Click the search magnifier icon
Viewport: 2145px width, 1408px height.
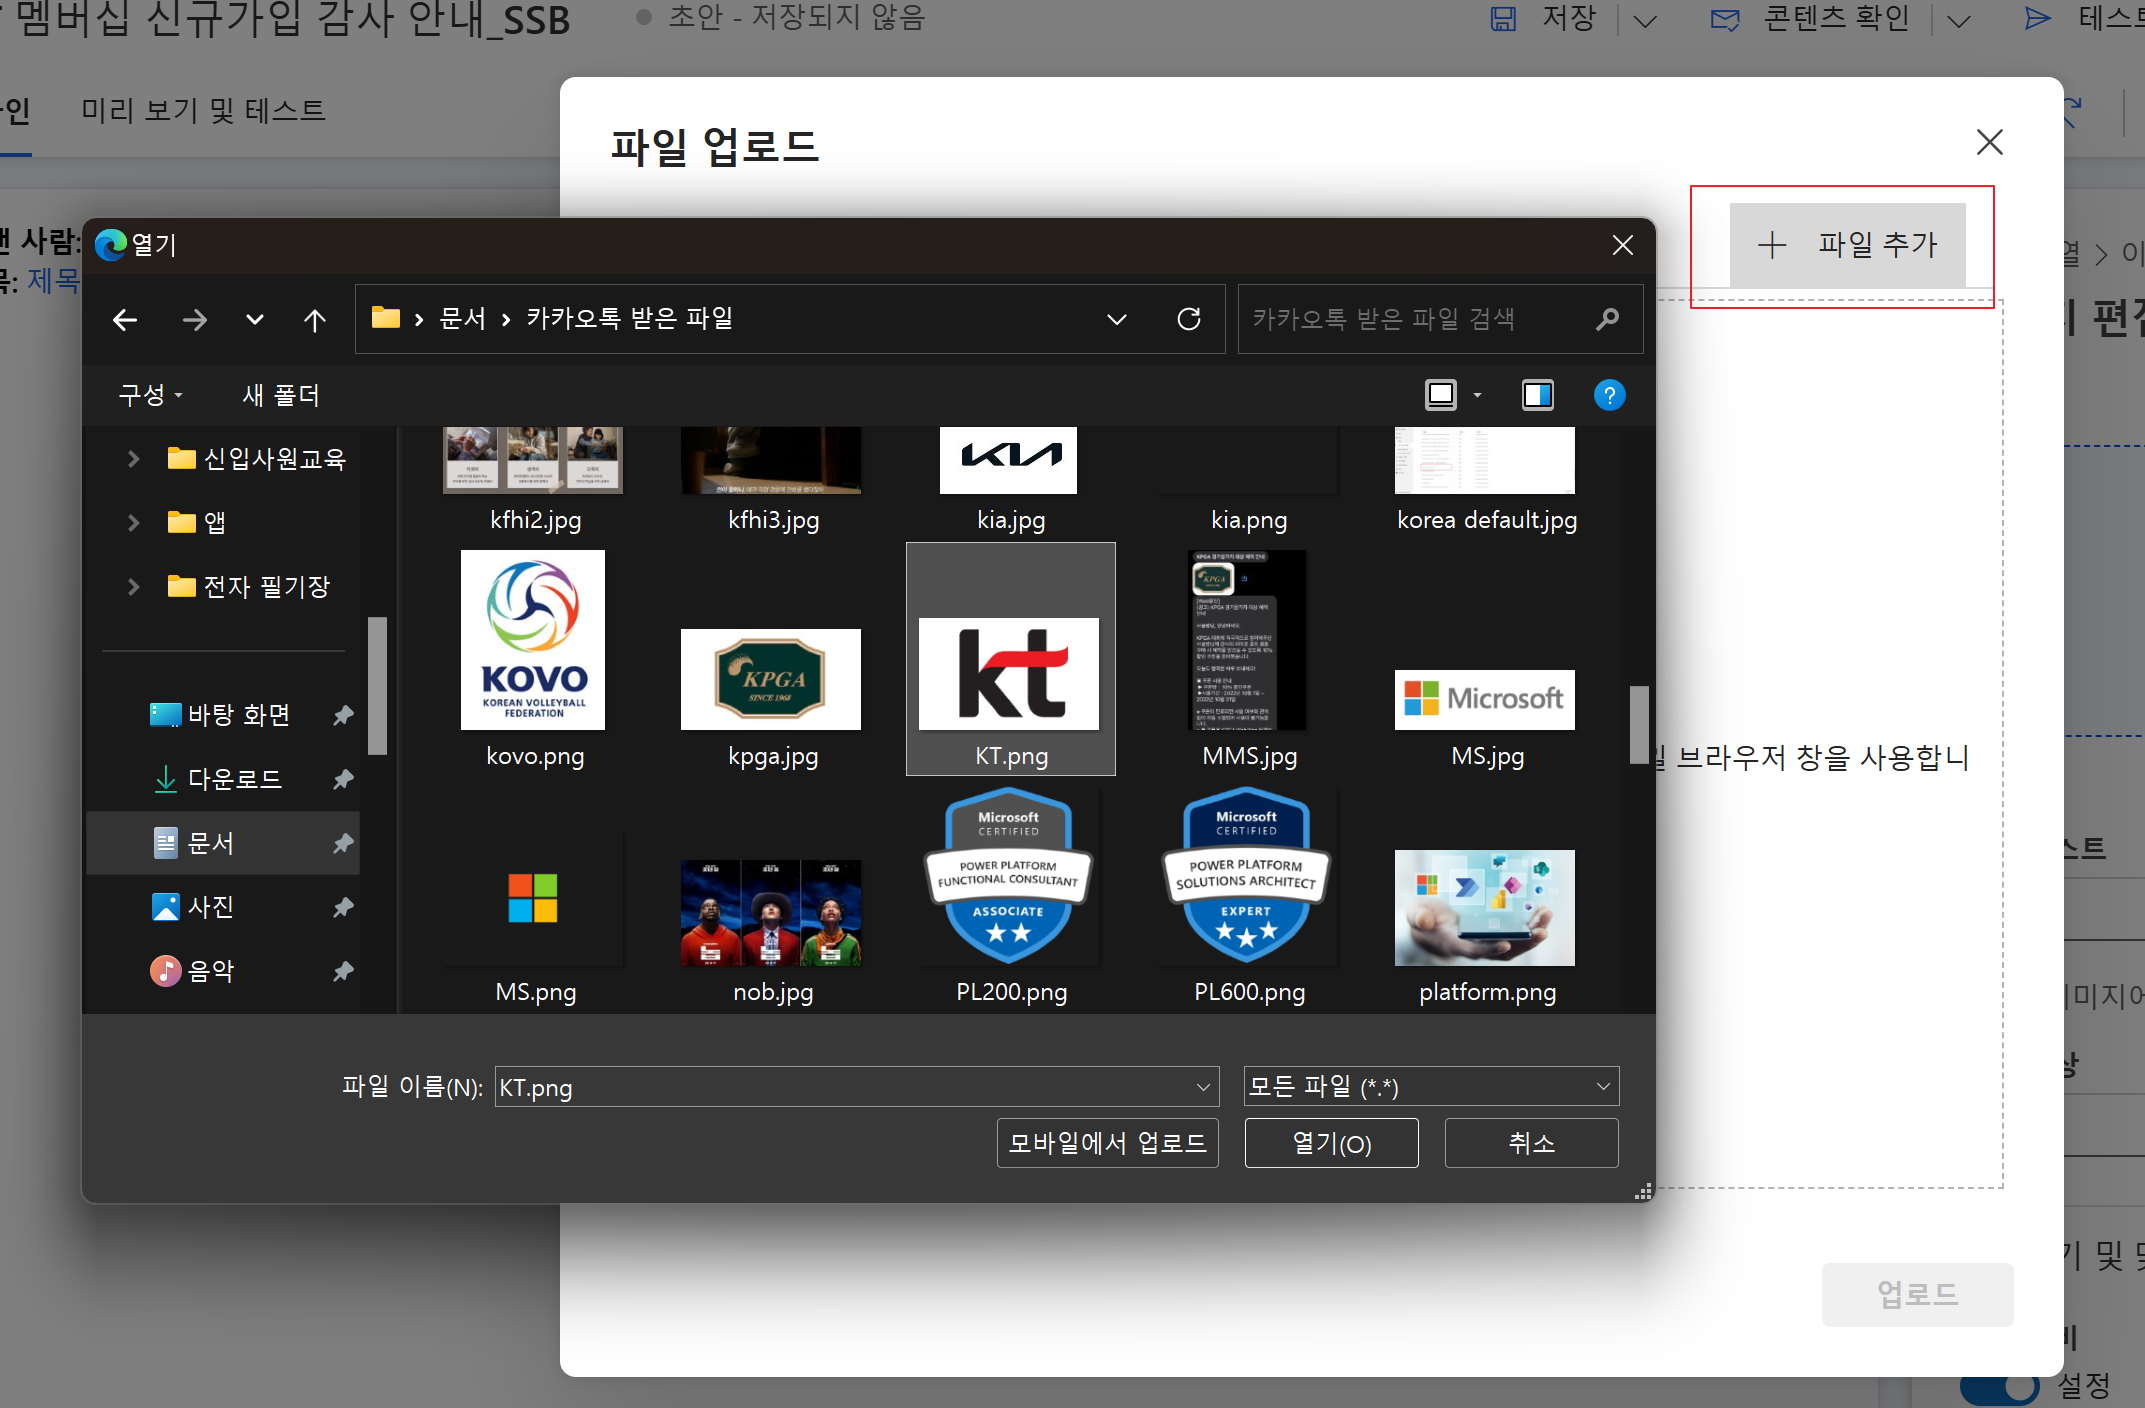coord(1607,319)
